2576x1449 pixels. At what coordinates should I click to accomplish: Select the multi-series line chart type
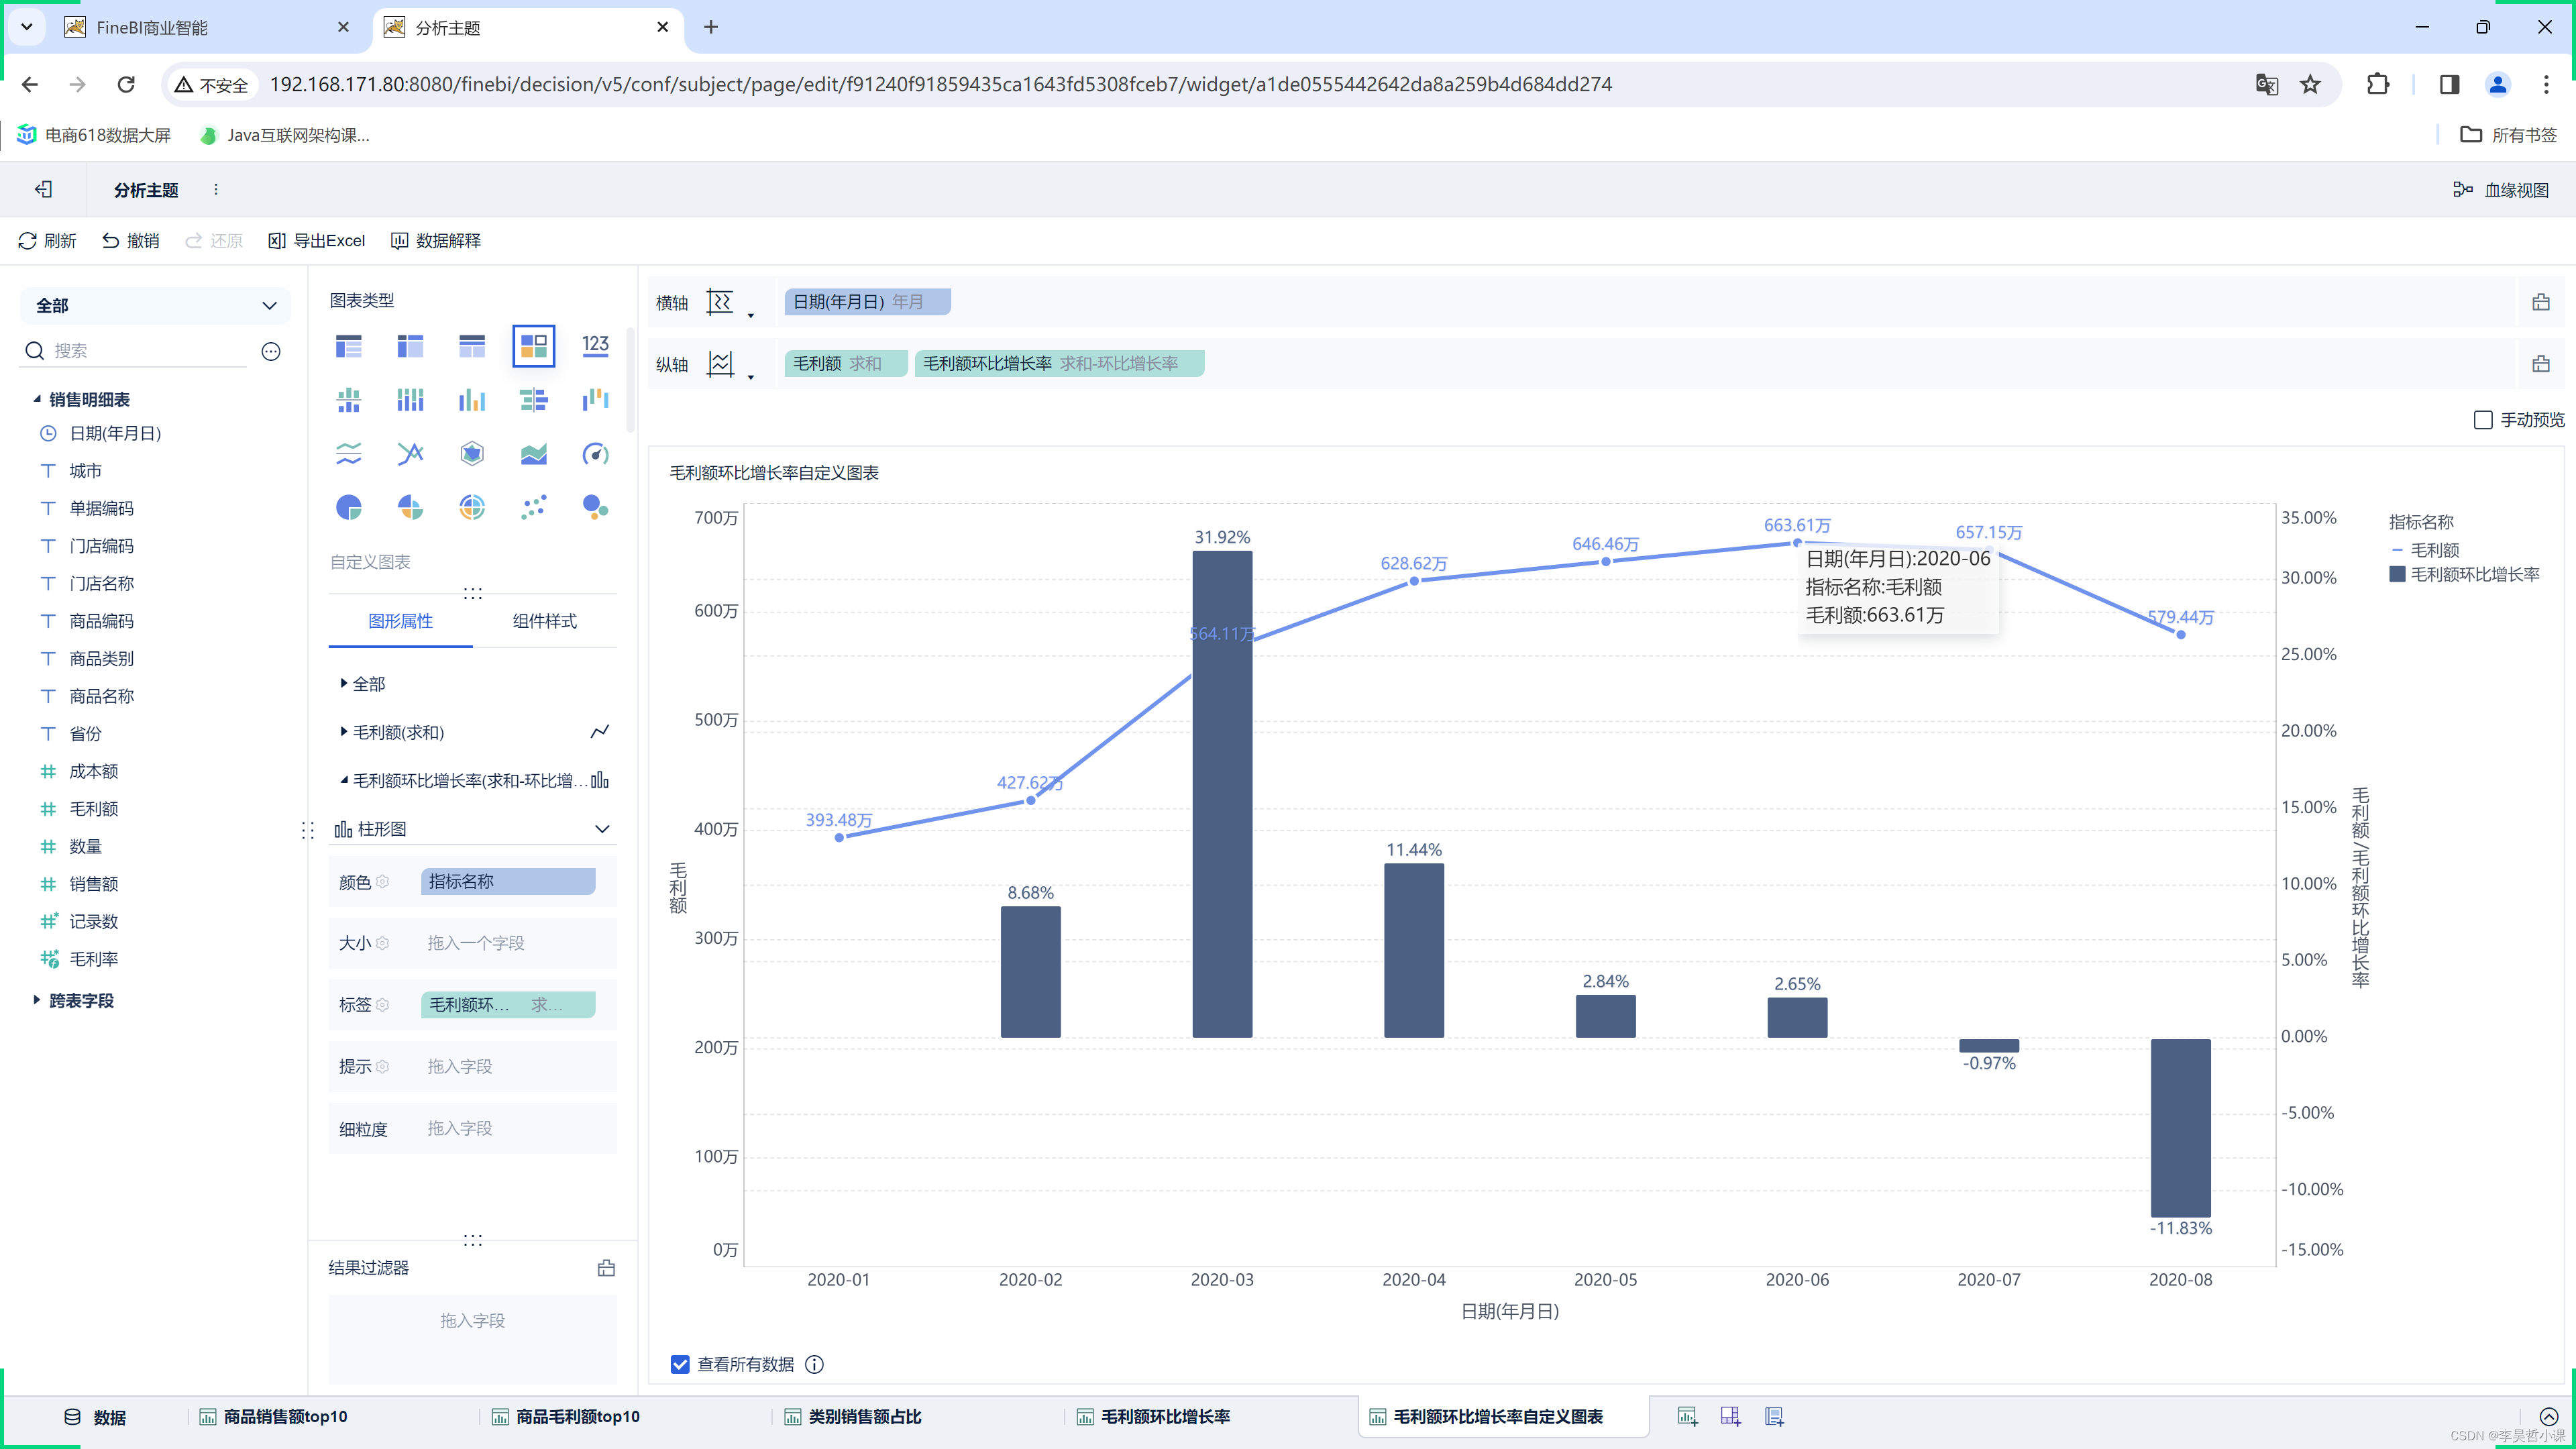tap(410, 454)
